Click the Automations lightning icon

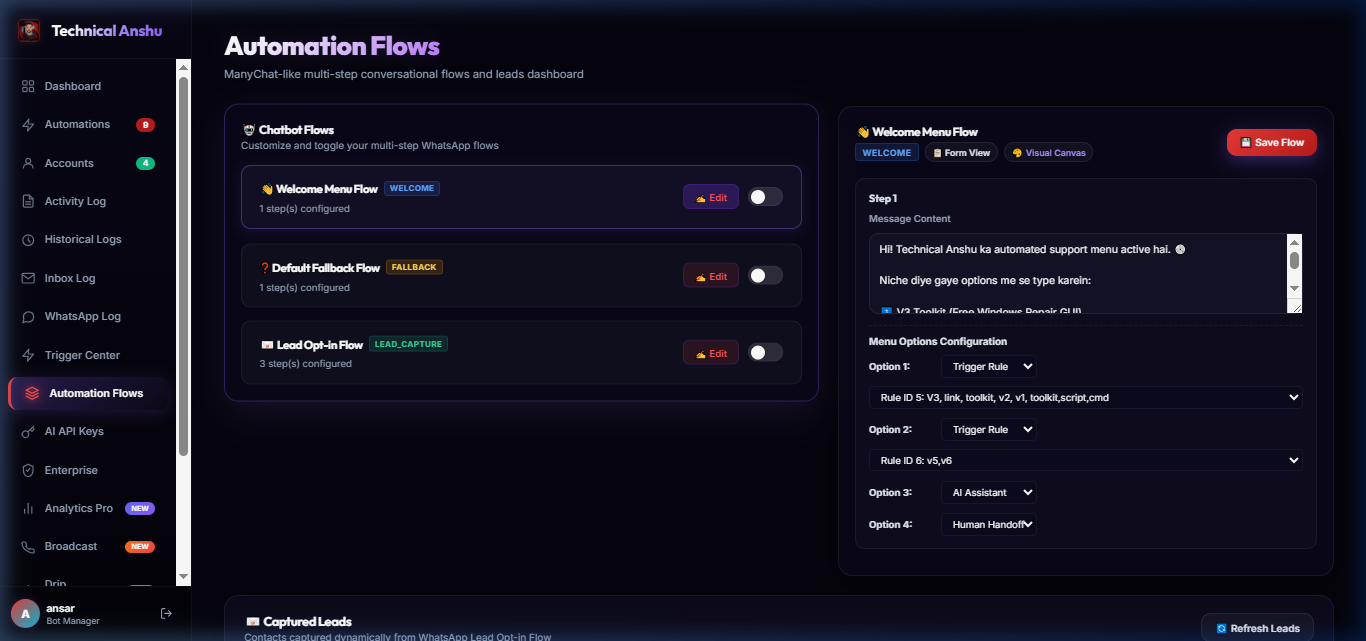point(28,125)
